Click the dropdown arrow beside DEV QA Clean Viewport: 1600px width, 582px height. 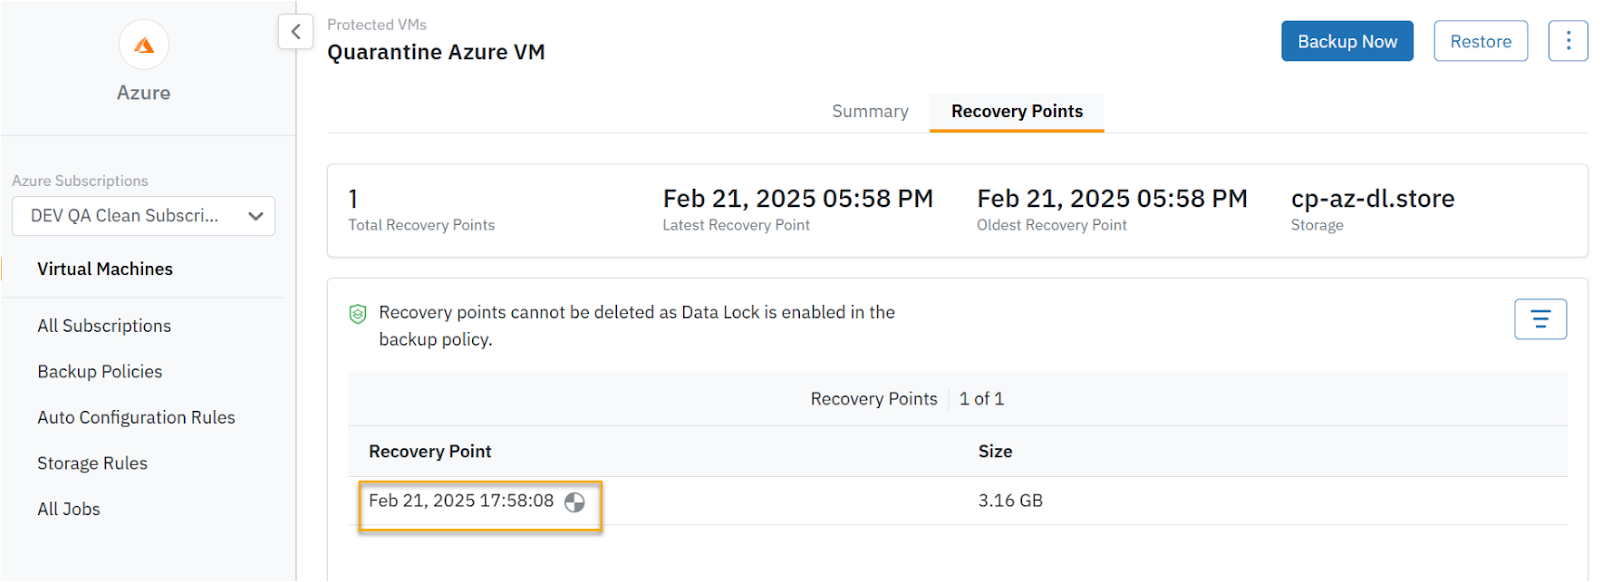(255, 216)
